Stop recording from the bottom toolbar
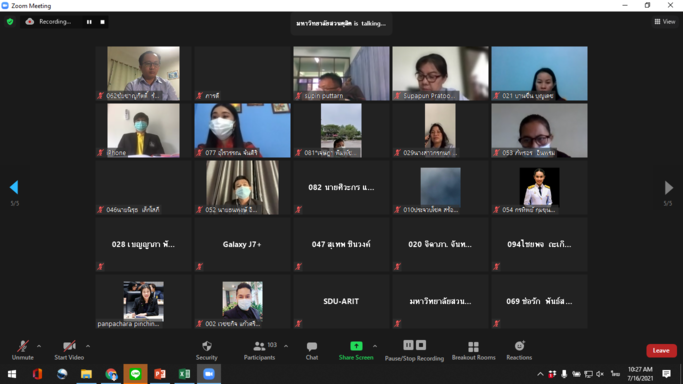The height and width of the screenshot is (384, 683). tap(421, 345)
